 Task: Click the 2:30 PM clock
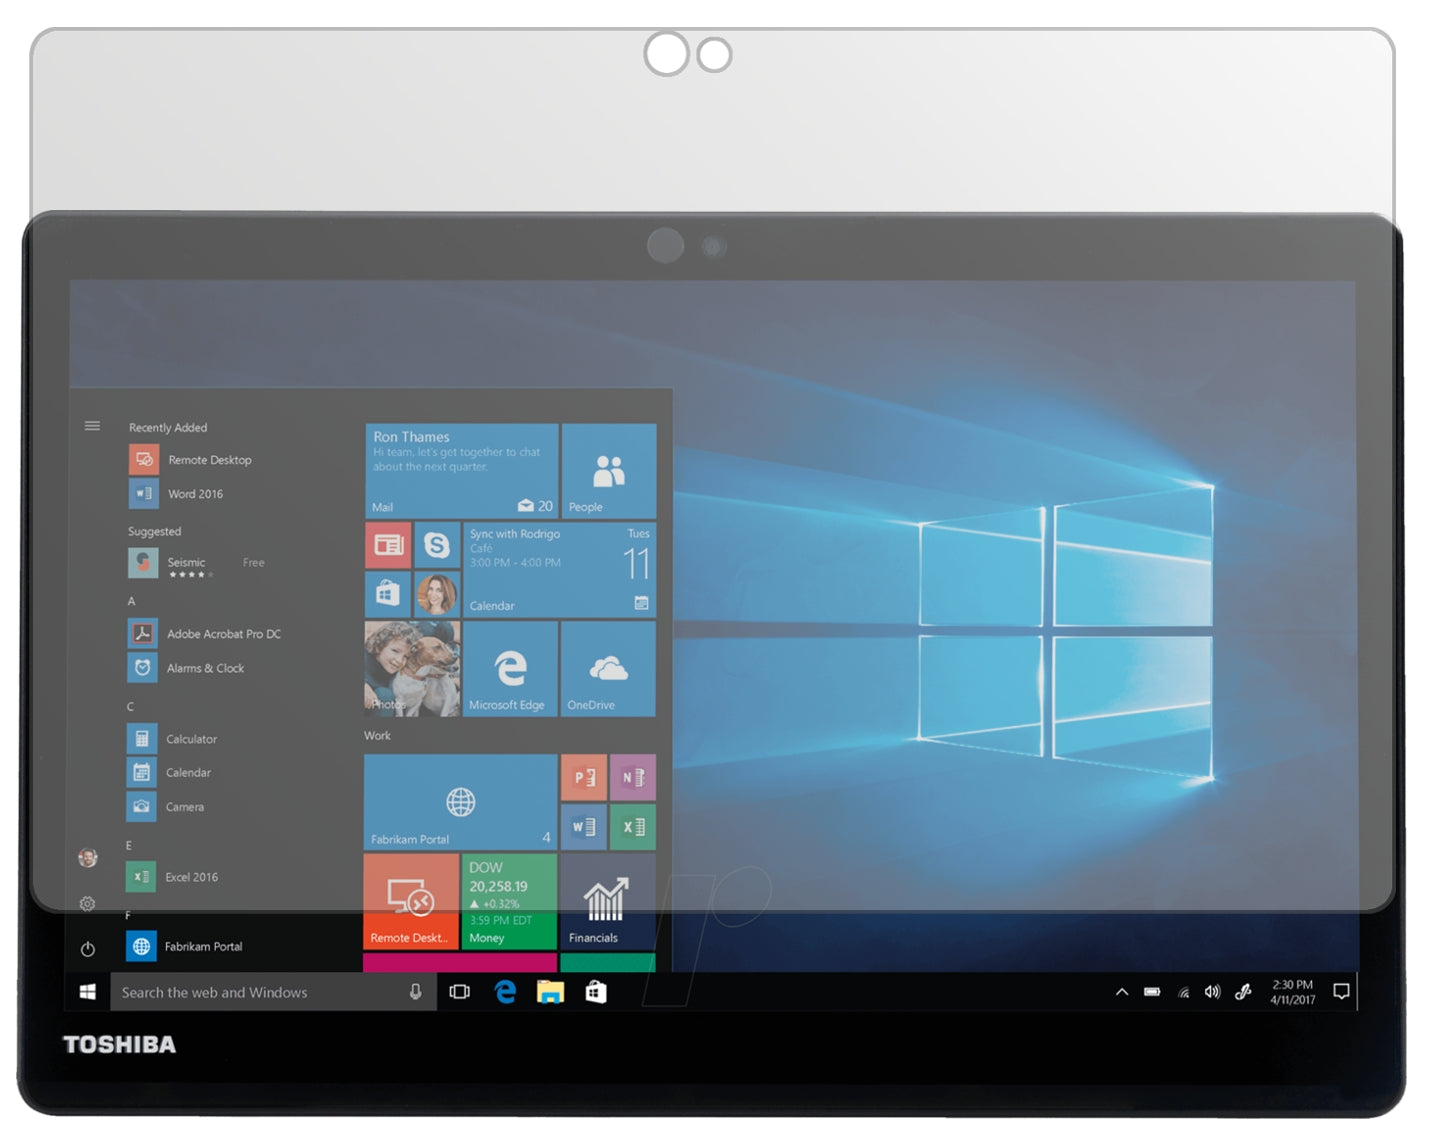pos(1293,992)
